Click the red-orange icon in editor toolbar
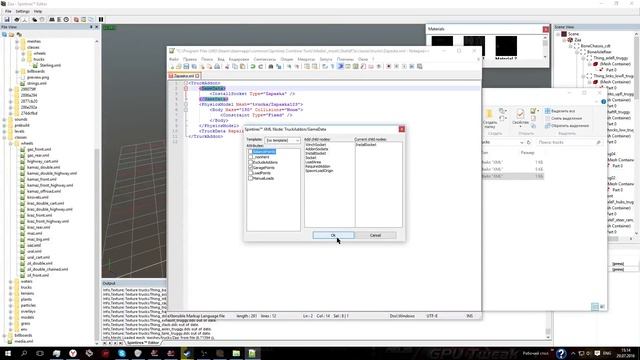This screenshot has width=640, height=360. click(76, 20)
